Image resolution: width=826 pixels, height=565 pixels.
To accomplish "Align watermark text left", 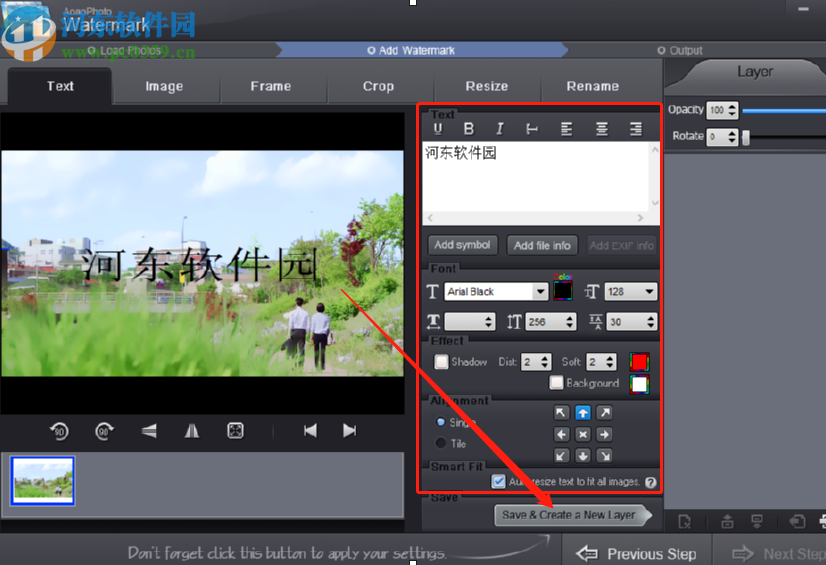I will 566,128.
